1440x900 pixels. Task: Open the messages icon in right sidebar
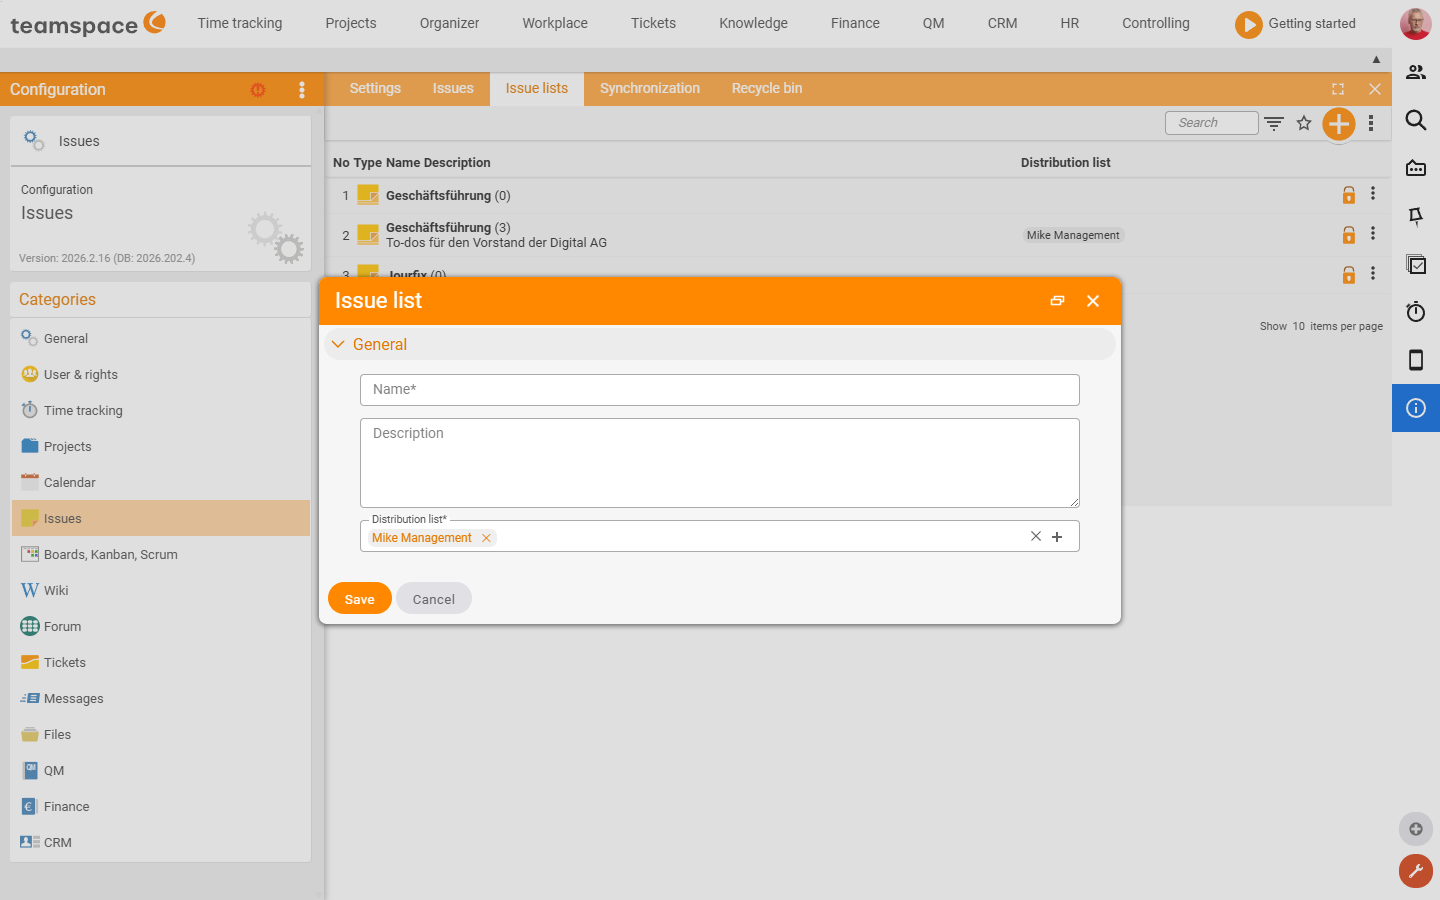1416,168
